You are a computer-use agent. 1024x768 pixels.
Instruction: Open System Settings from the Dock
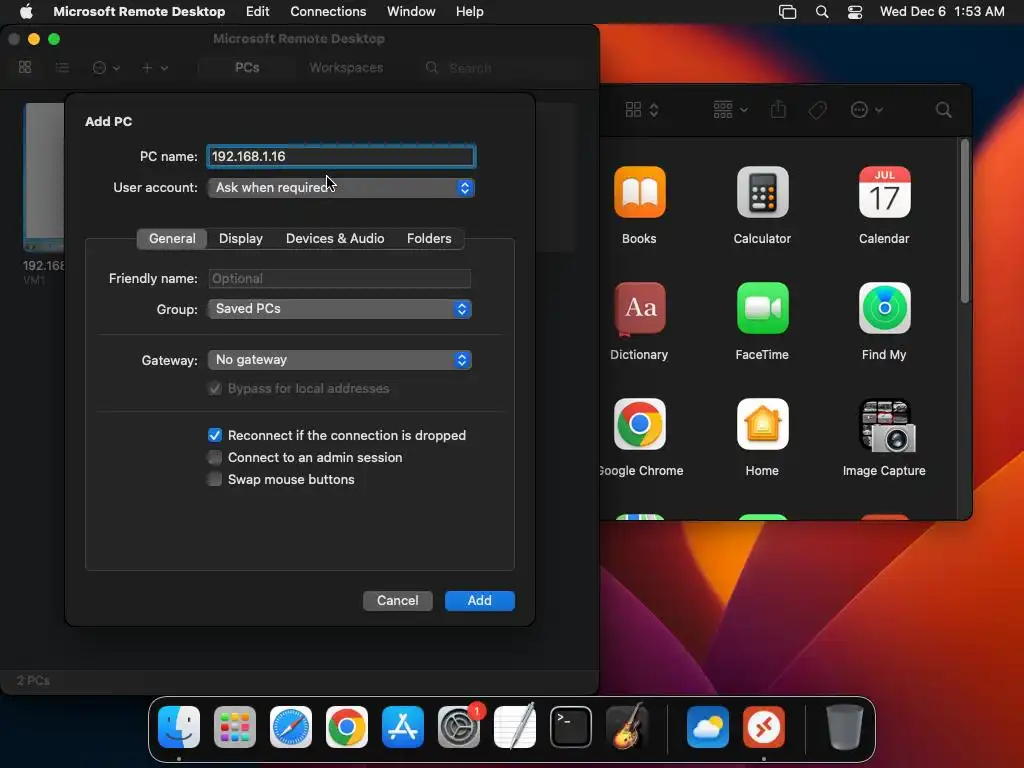pyautogui.click(x=459, y=727)
